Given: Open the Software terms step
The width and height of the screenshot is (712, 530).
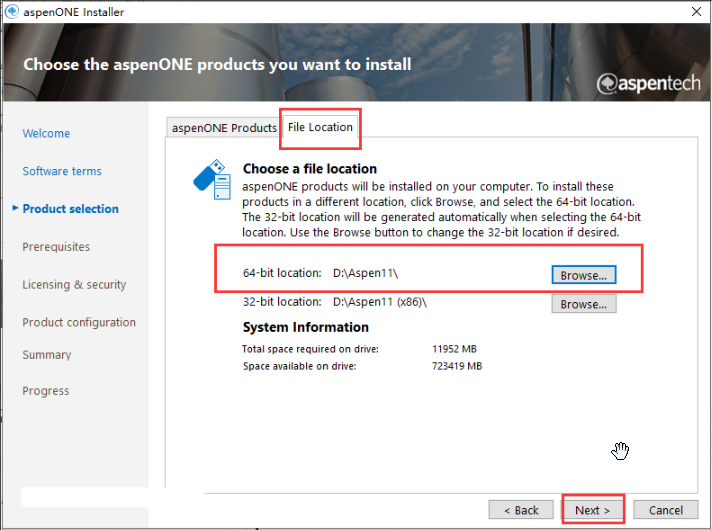Looking at the screenshot, I should [x=62, y=171].
